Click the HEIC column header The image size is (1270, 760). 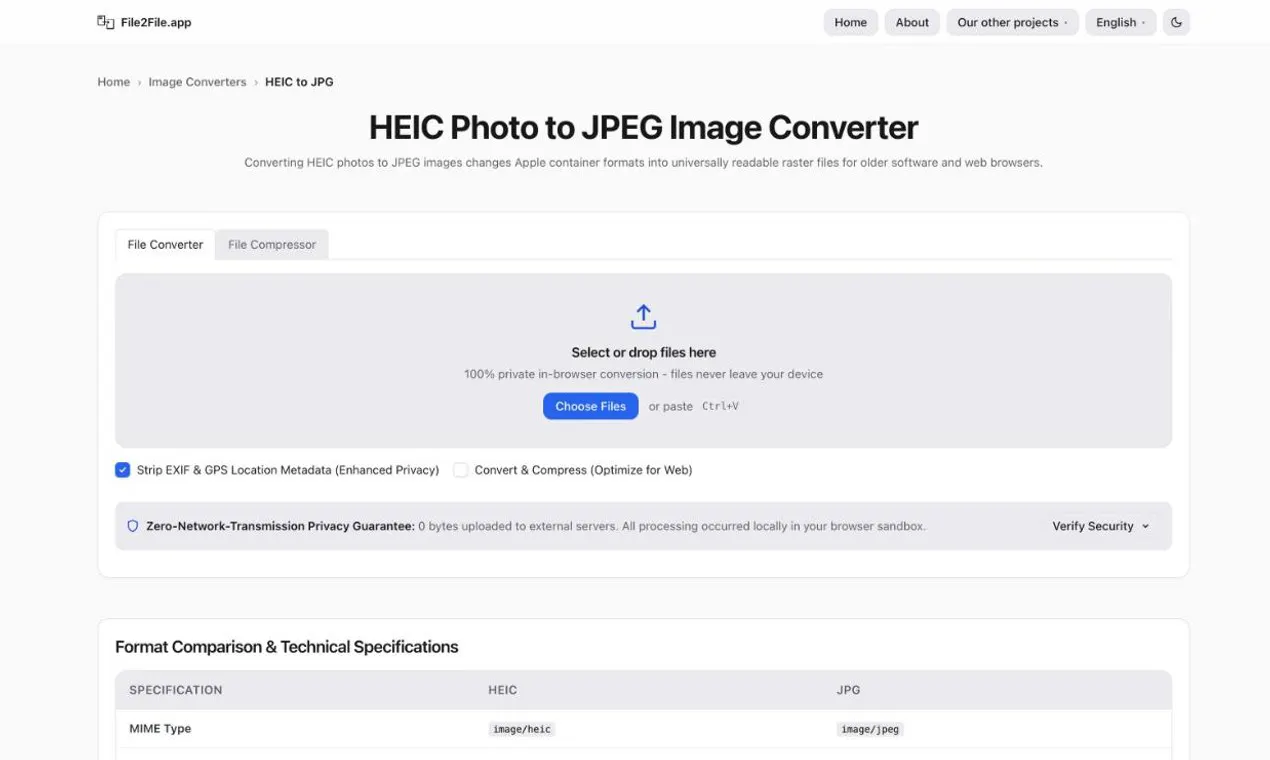tap(502, 690)
